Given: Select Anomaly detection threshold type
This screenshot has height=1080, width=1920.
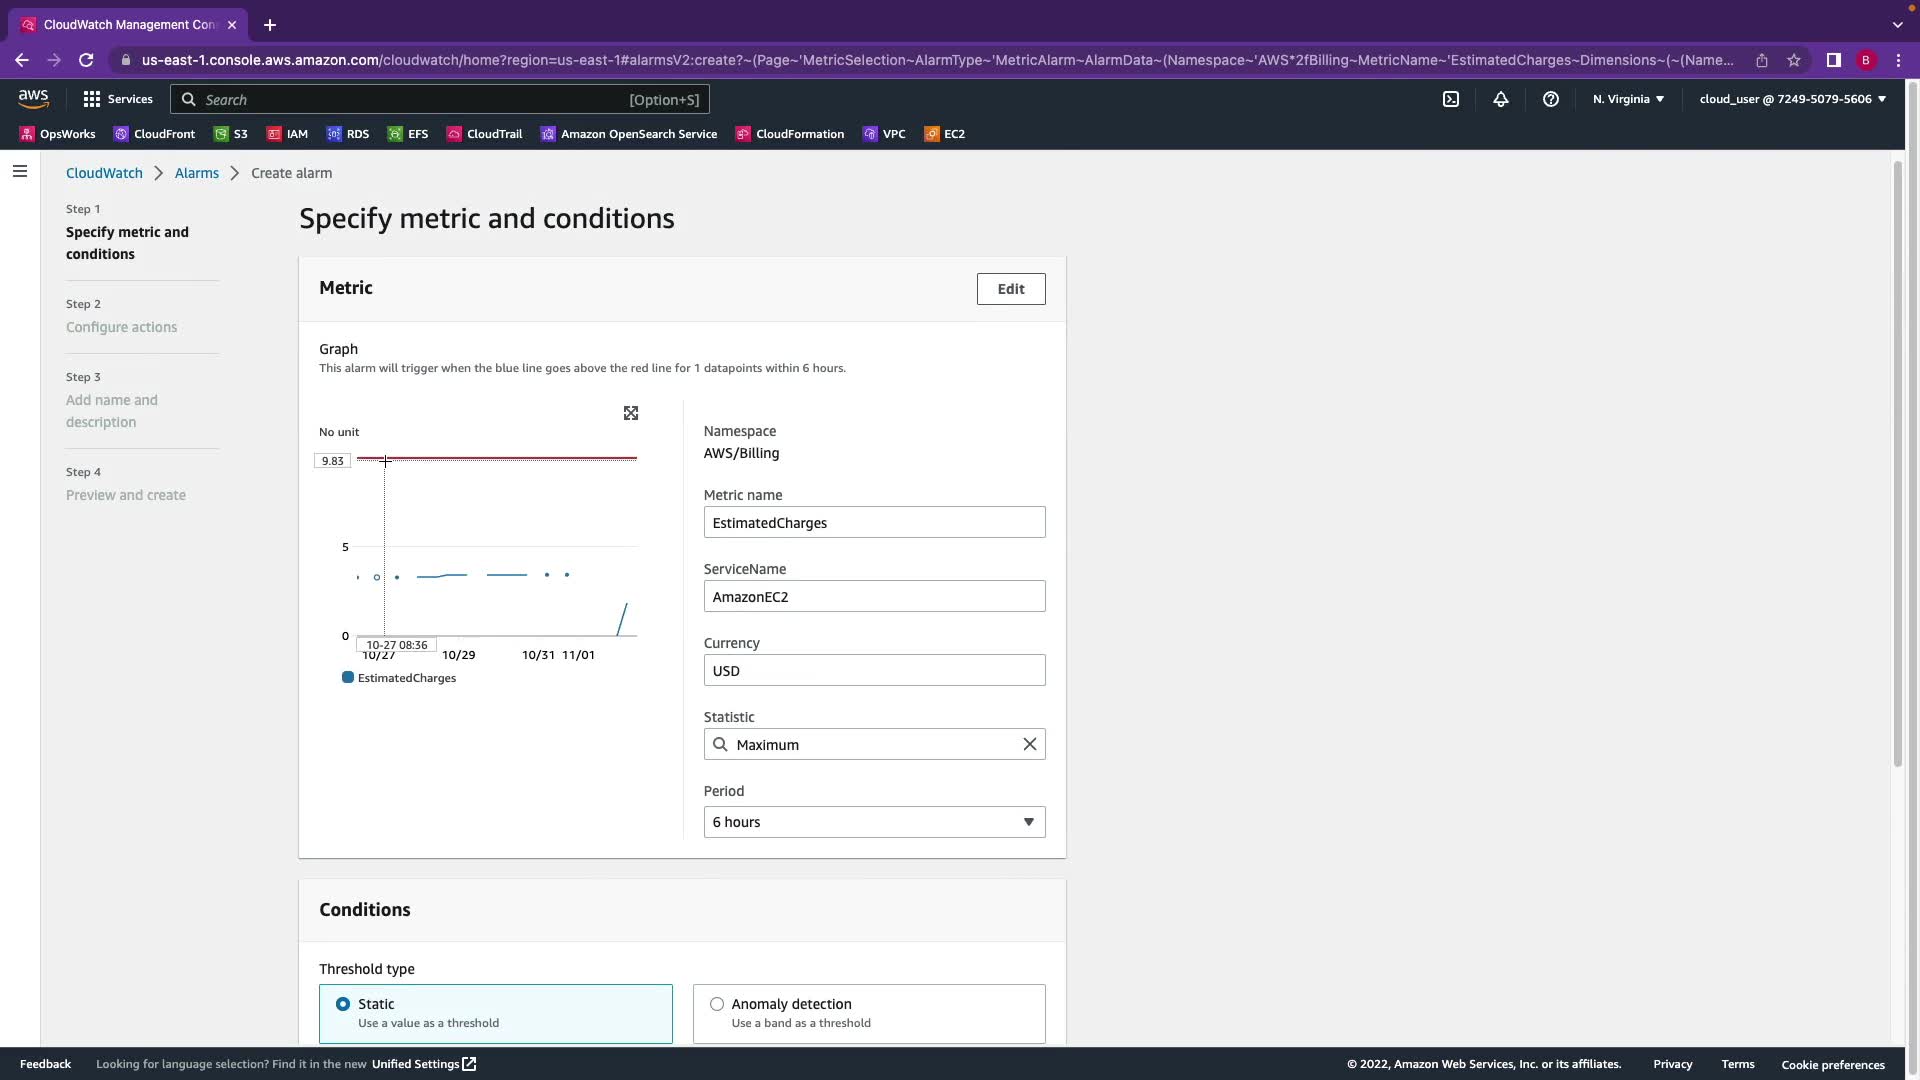Looking at the screenshot, I should 717,1004.
